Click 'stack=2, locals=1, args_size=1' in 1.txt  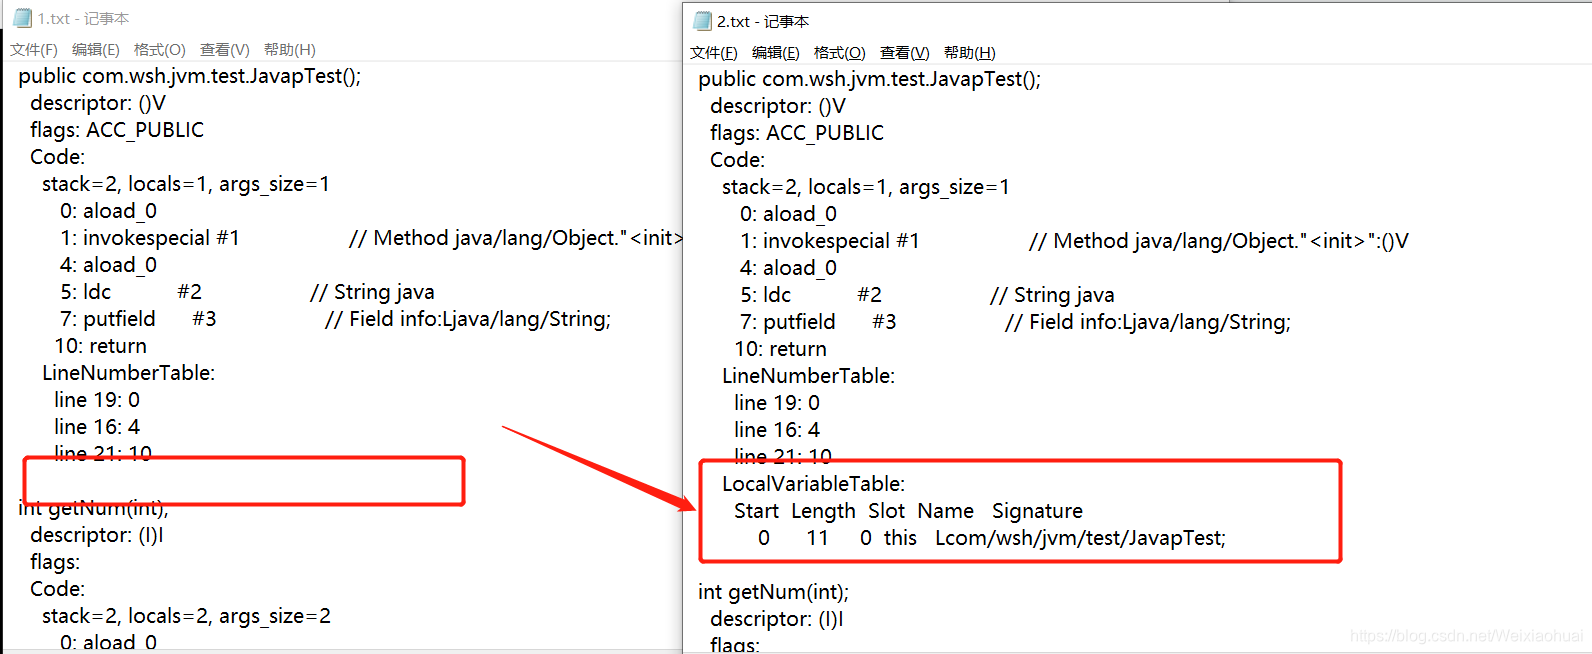(x=186, y=184)
